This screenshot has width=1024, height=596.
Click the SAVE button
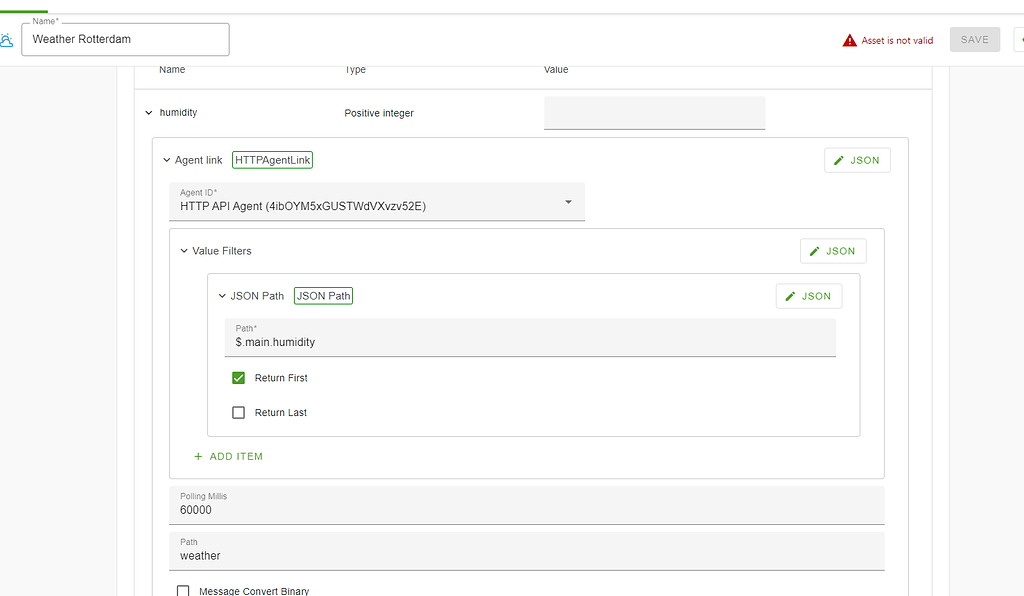(x=974, y=40)
